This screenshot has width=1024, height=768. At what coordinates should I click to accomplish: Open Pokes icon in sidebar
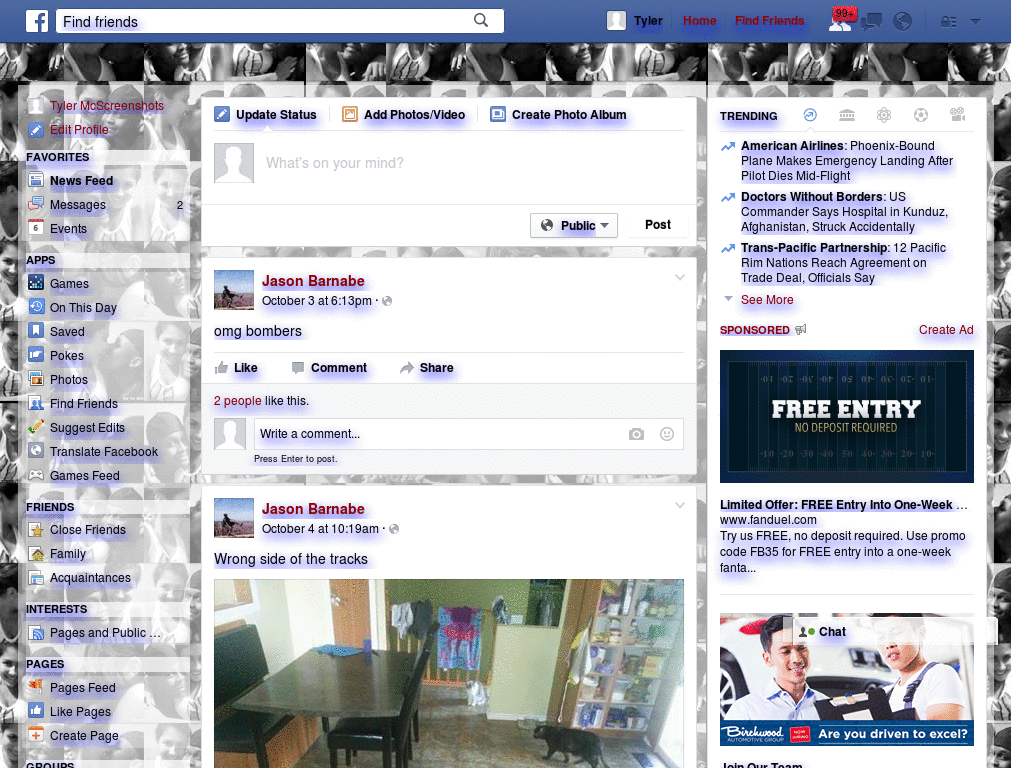(x=36, y=355)
